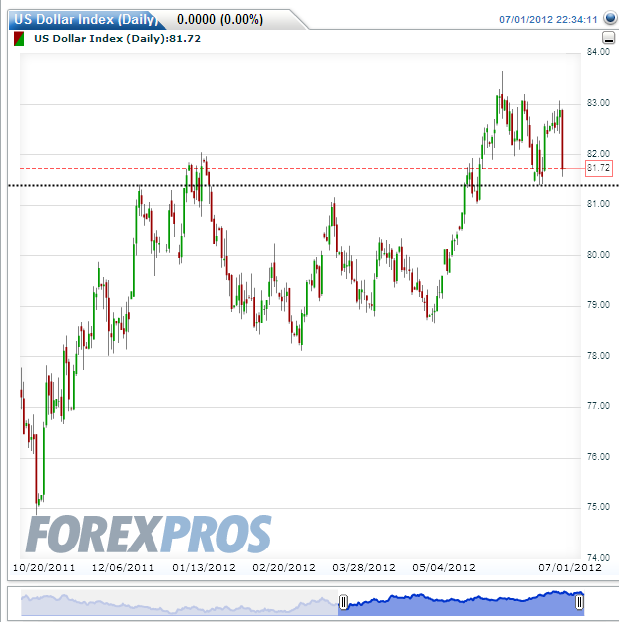The image size is (619, 622).
Task: Grab the right handle of the range slider
Action: click(x=579, y=602)
